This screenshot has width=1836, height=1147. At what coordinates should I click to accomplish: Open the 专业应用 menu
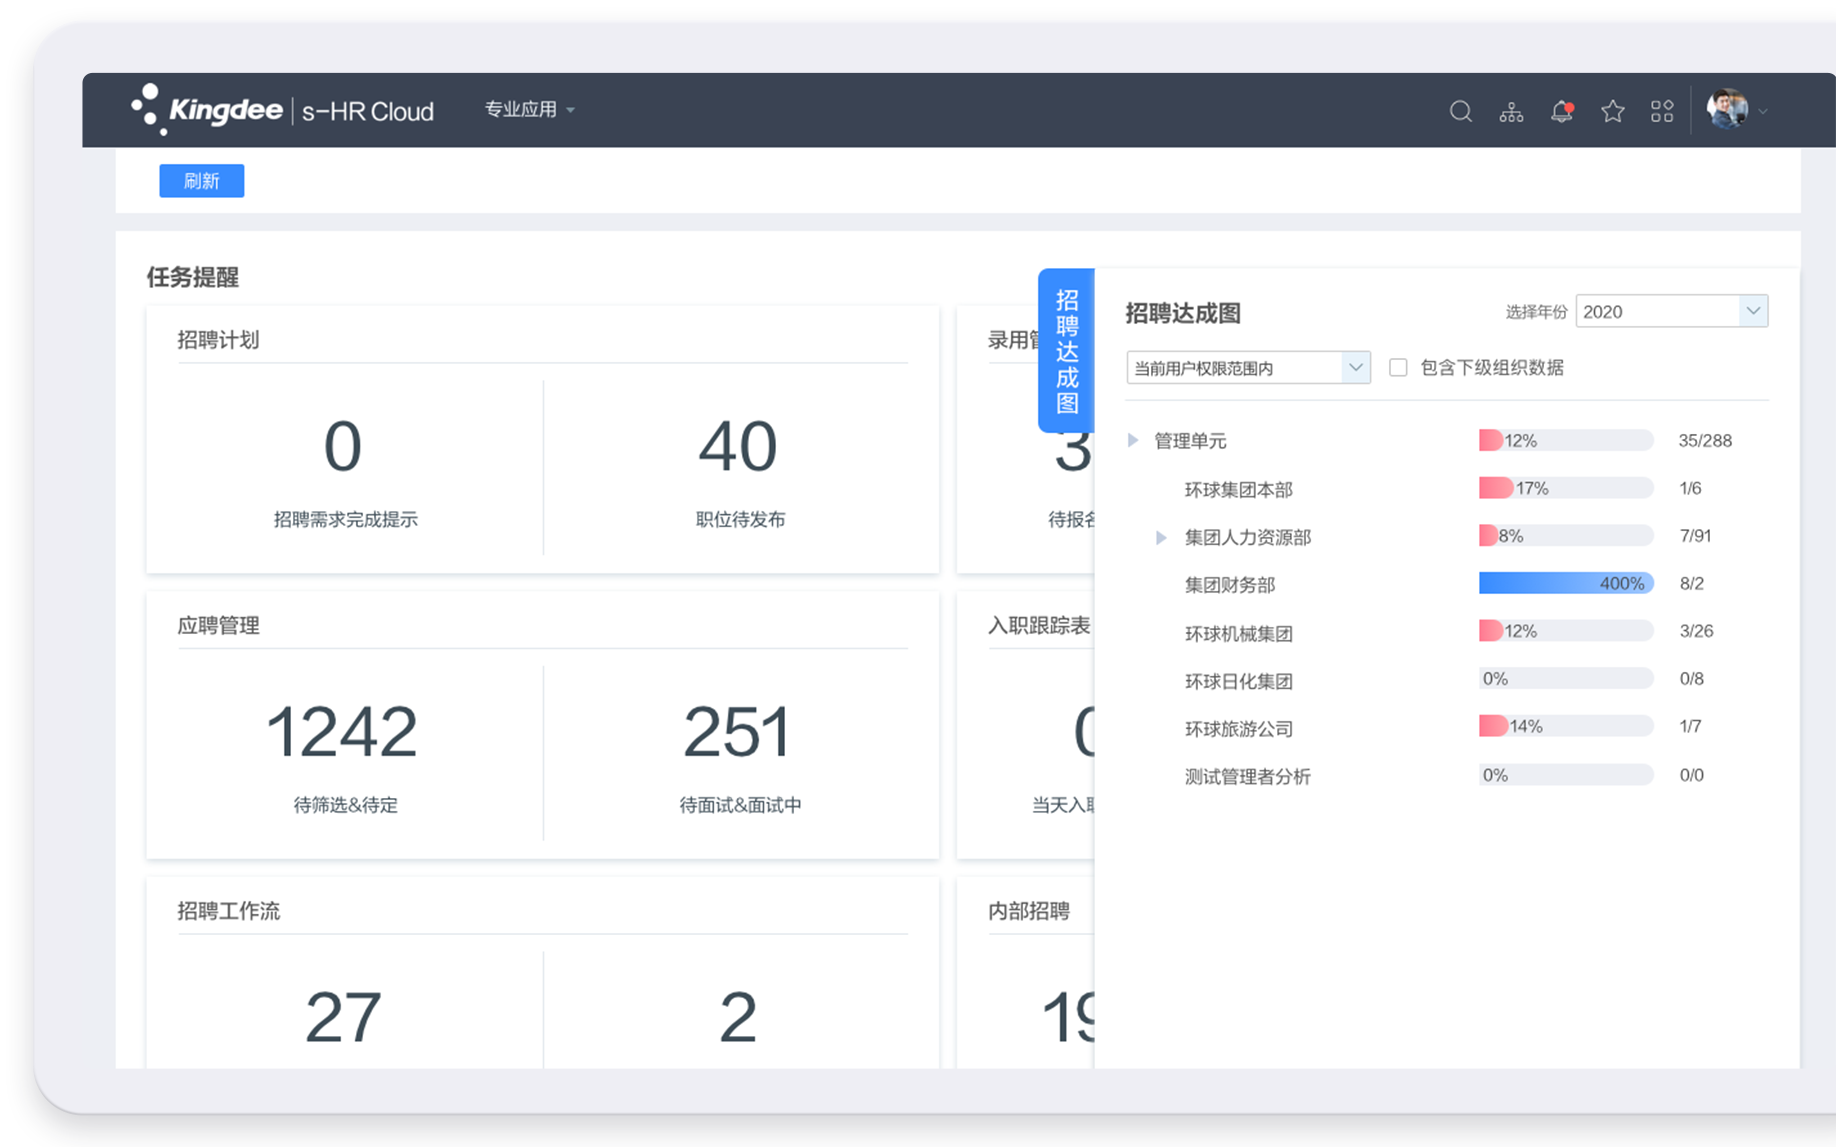529,110
